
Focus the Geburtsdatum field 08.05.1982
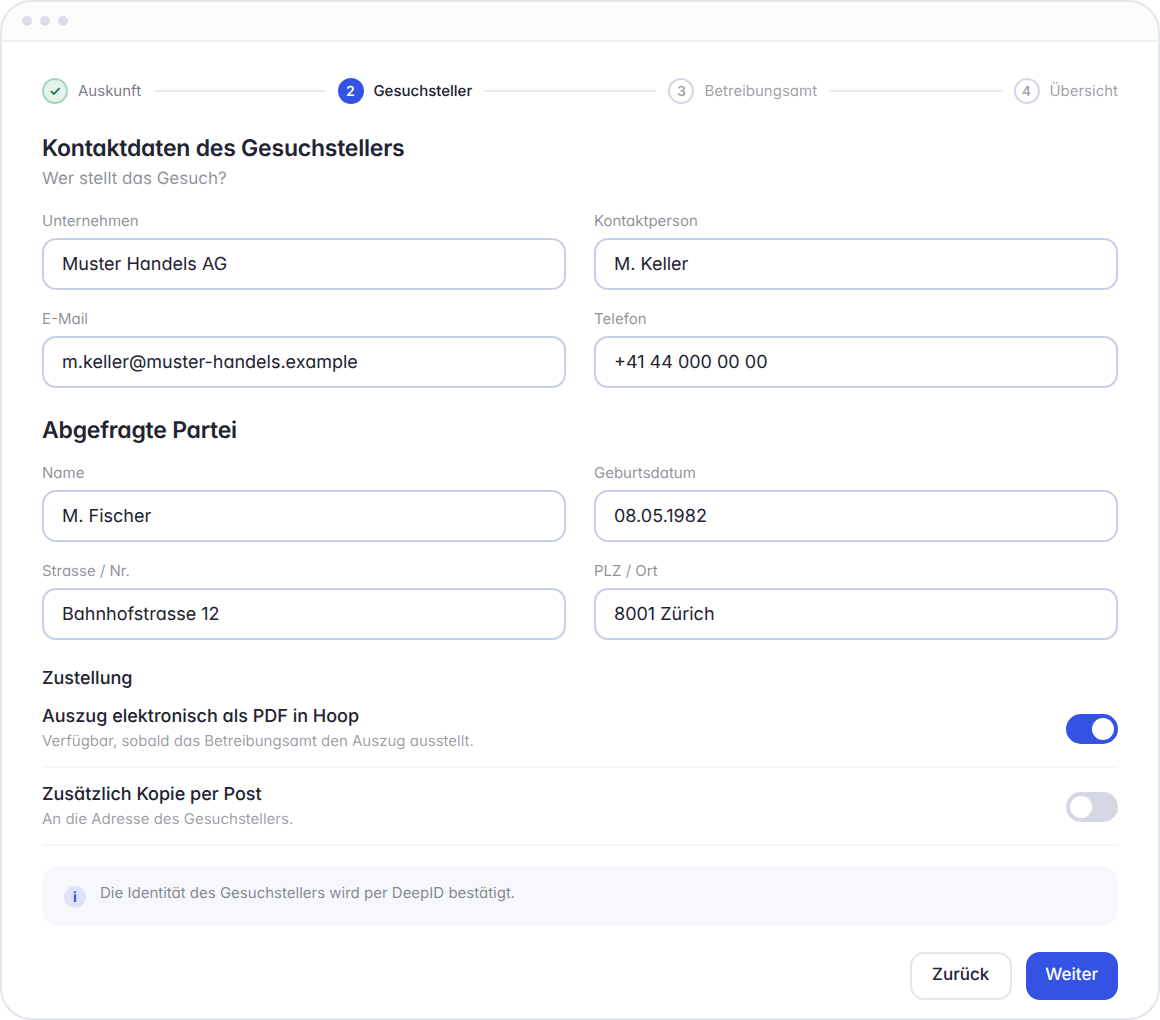point(856,516)
